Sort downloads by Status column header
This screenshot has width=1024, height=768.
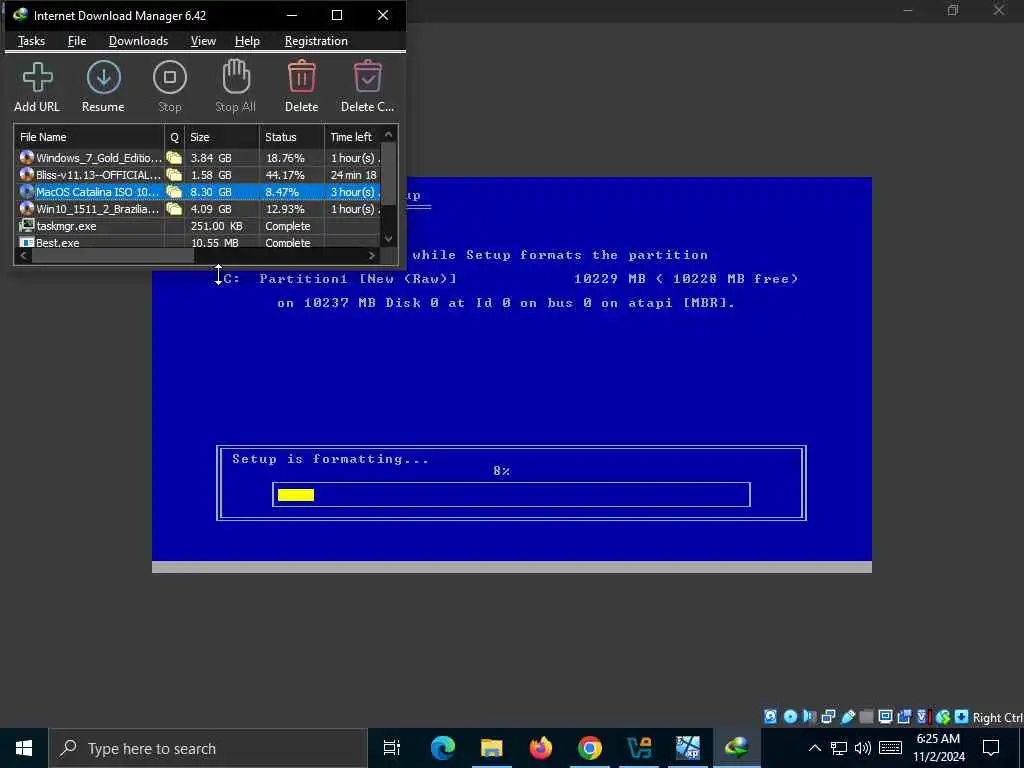292,136
